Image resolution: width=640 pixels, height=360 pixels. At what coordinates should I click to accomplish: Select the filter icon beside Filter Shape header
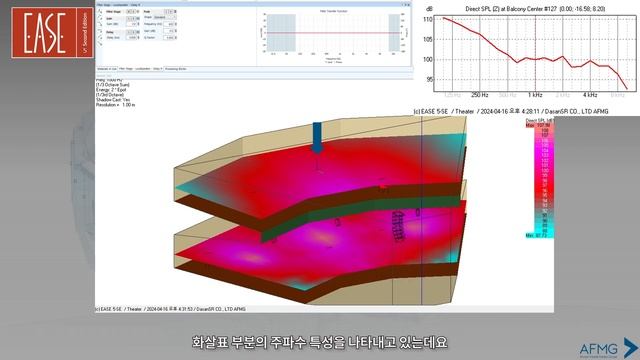tap(100, 11)
